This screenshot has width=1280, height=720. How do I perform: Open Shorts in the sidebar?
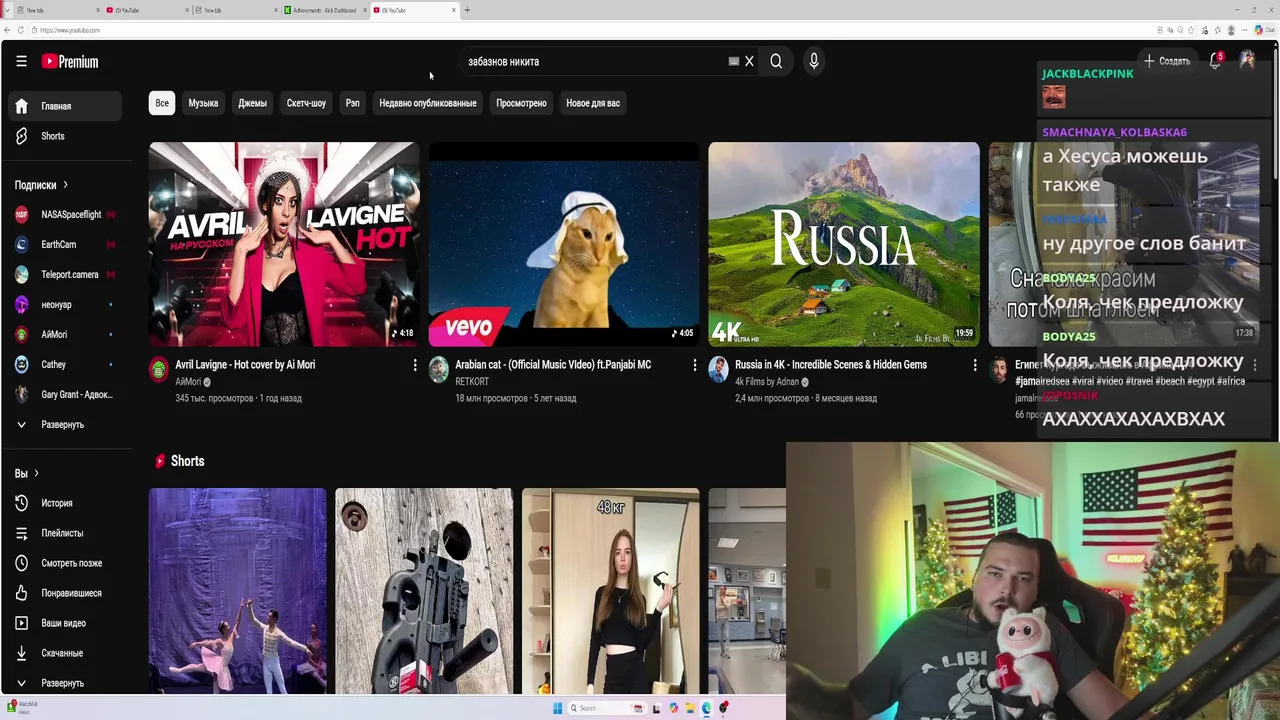[64, 136]
